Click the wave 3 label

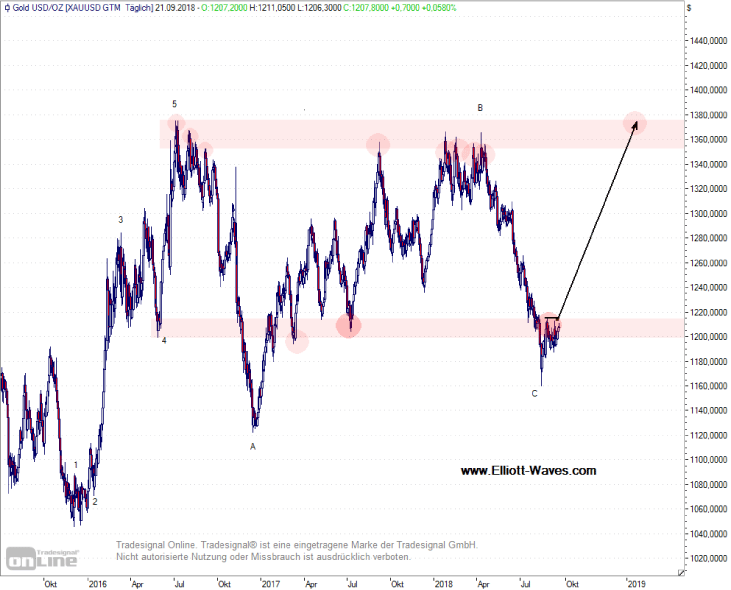click(x=121, y=220)
